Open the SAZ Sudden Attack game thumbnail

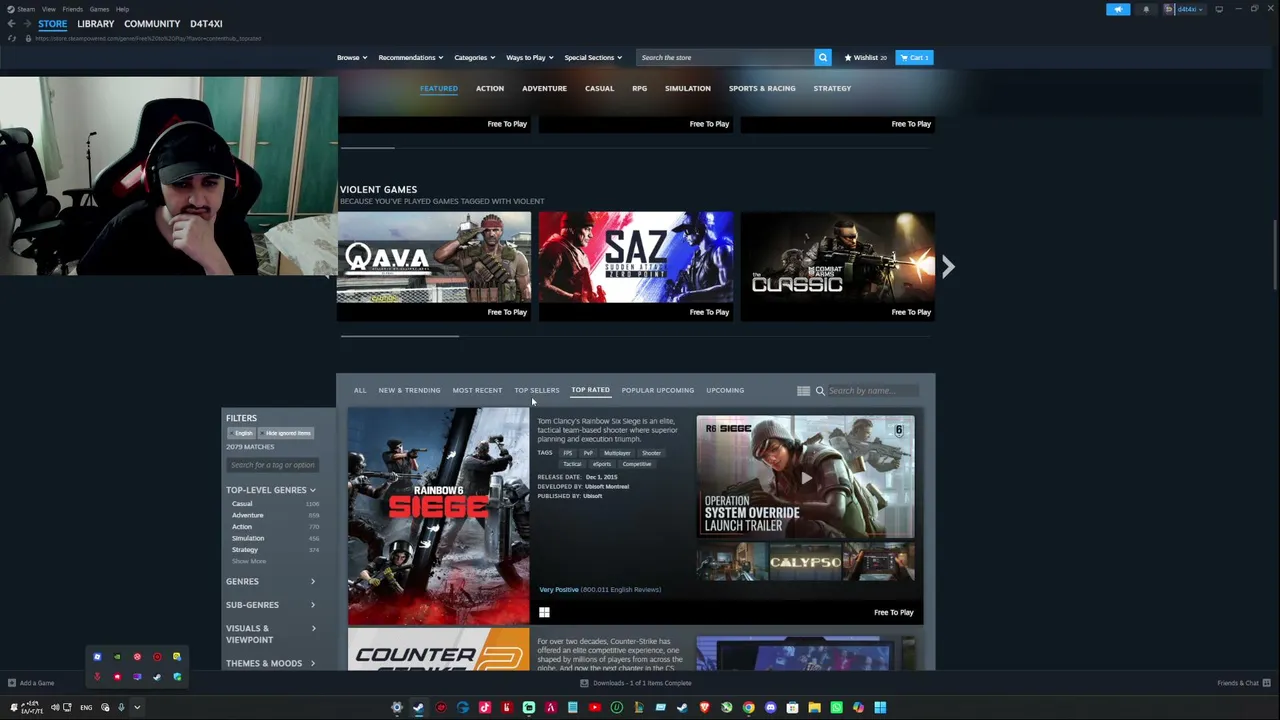coord(636,257)
